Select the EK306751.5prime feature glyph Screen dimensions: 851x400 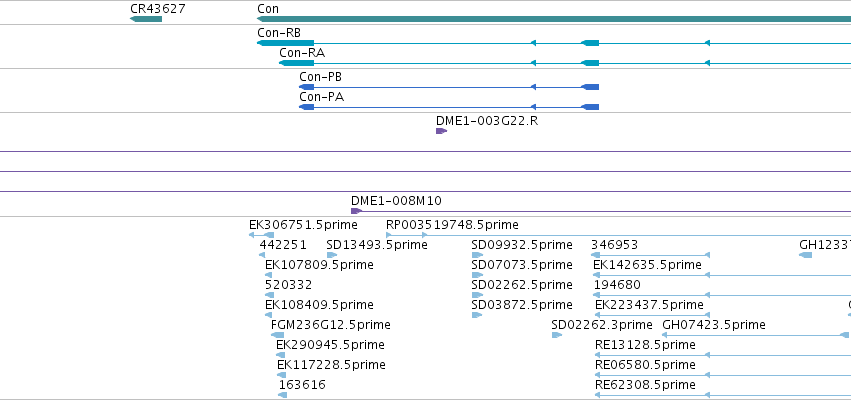261,235
